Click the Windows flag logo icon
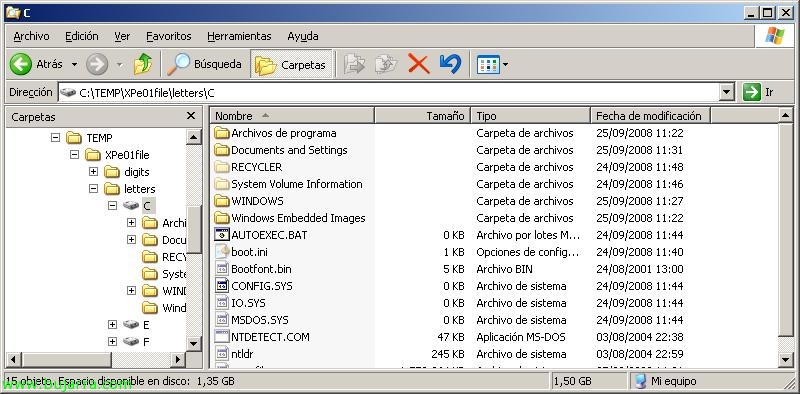 [x=774, y=36]
